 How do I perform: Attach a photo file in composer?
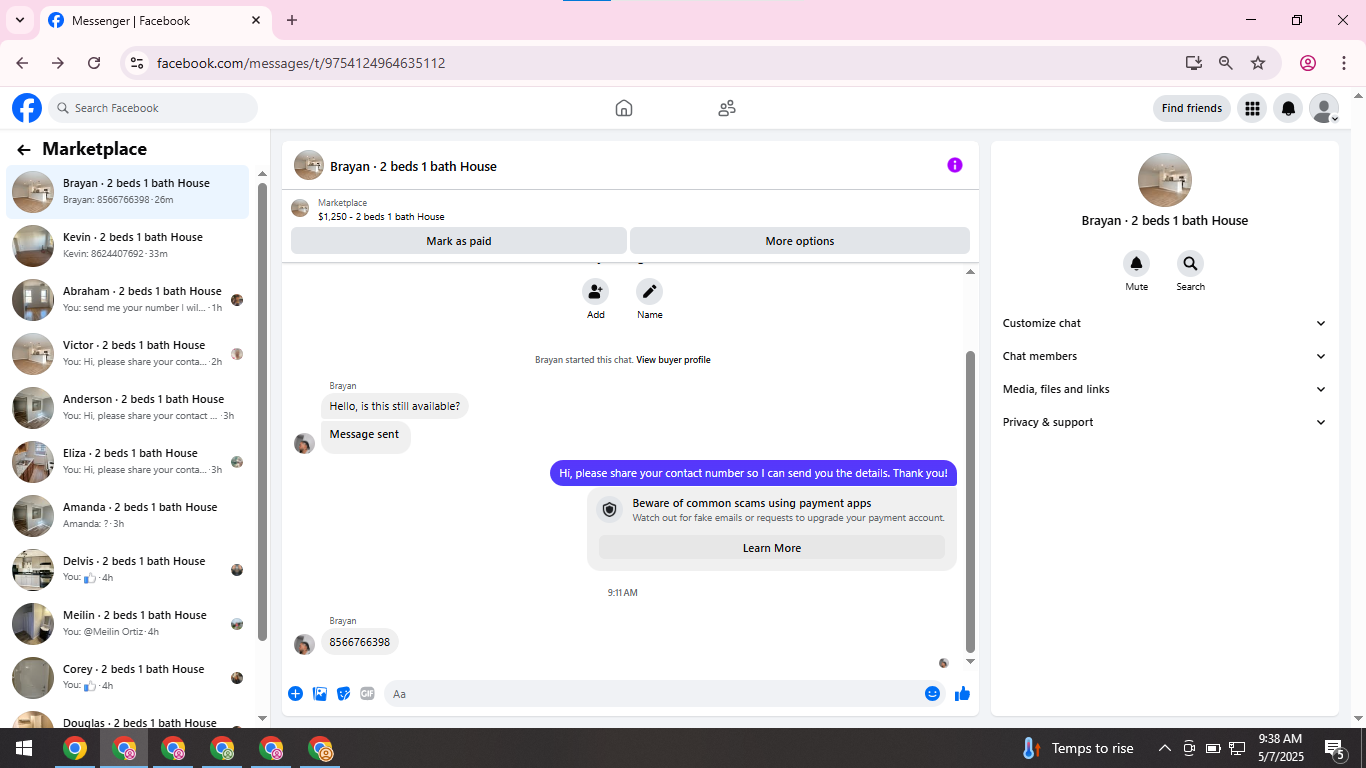pyautogui.click(x=320, y=693)
